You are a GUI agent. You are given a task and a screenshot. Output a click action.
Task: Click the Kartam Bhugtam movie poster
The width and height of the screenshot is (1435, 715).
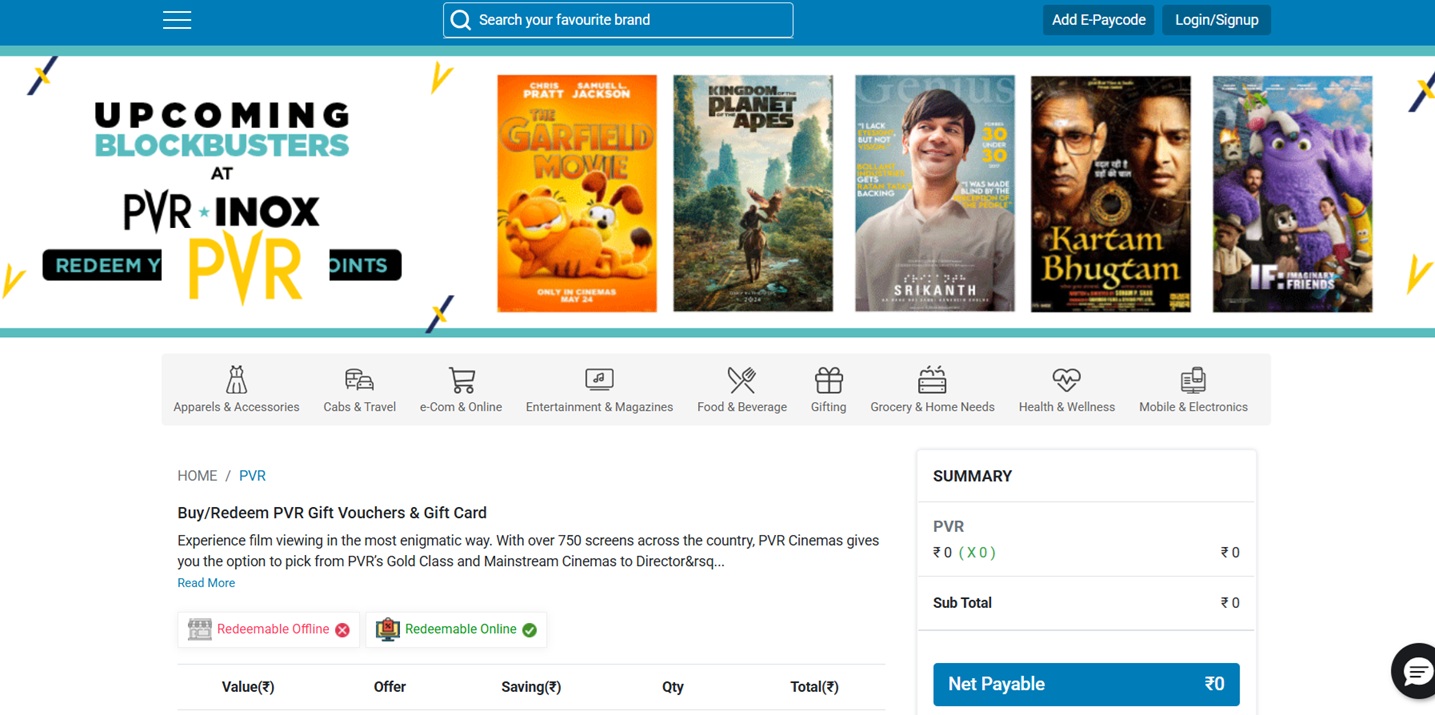1111,193
